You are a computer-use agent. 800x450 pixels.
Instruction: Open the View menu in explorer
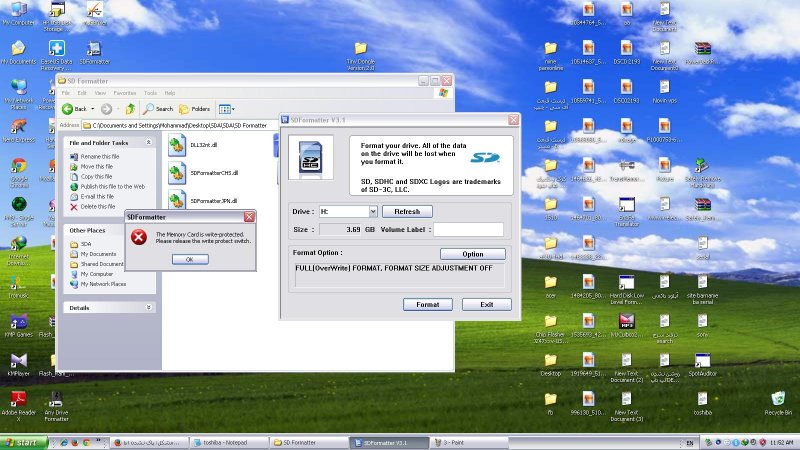click(x=101, y=93)
